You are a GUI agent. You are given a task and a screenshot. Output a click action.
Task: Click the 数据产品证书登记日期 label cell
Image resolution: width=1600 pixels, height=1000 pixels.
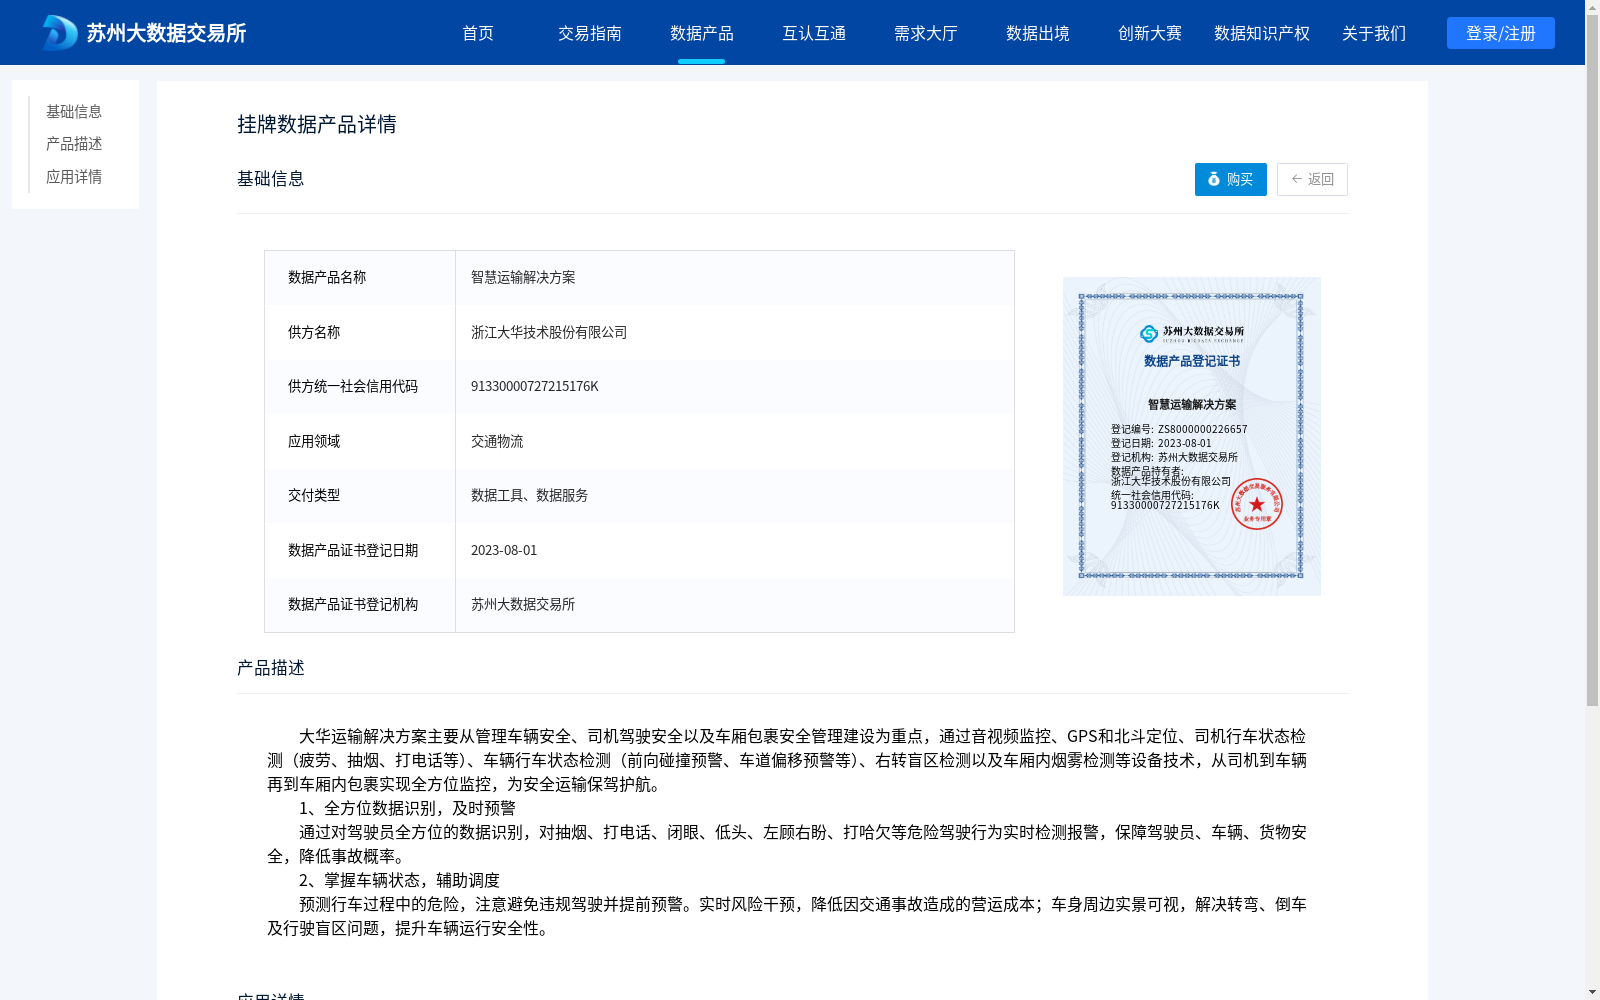point(360,550)
